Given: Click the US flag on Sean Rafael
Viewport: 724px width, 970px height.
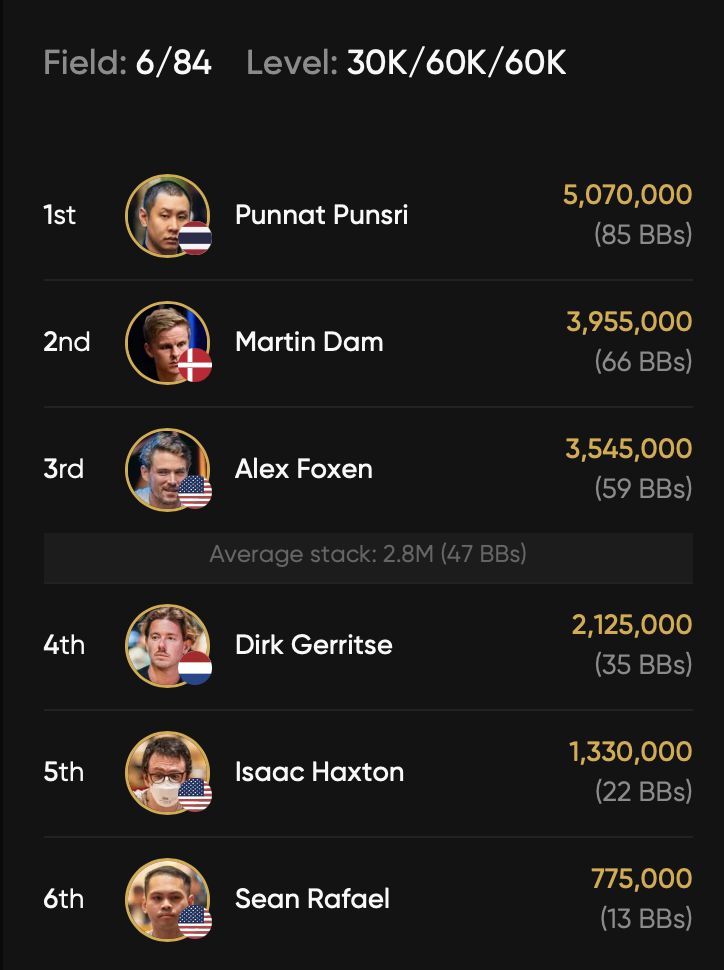Looking at the screenshot, I should [x=195, y=922].
